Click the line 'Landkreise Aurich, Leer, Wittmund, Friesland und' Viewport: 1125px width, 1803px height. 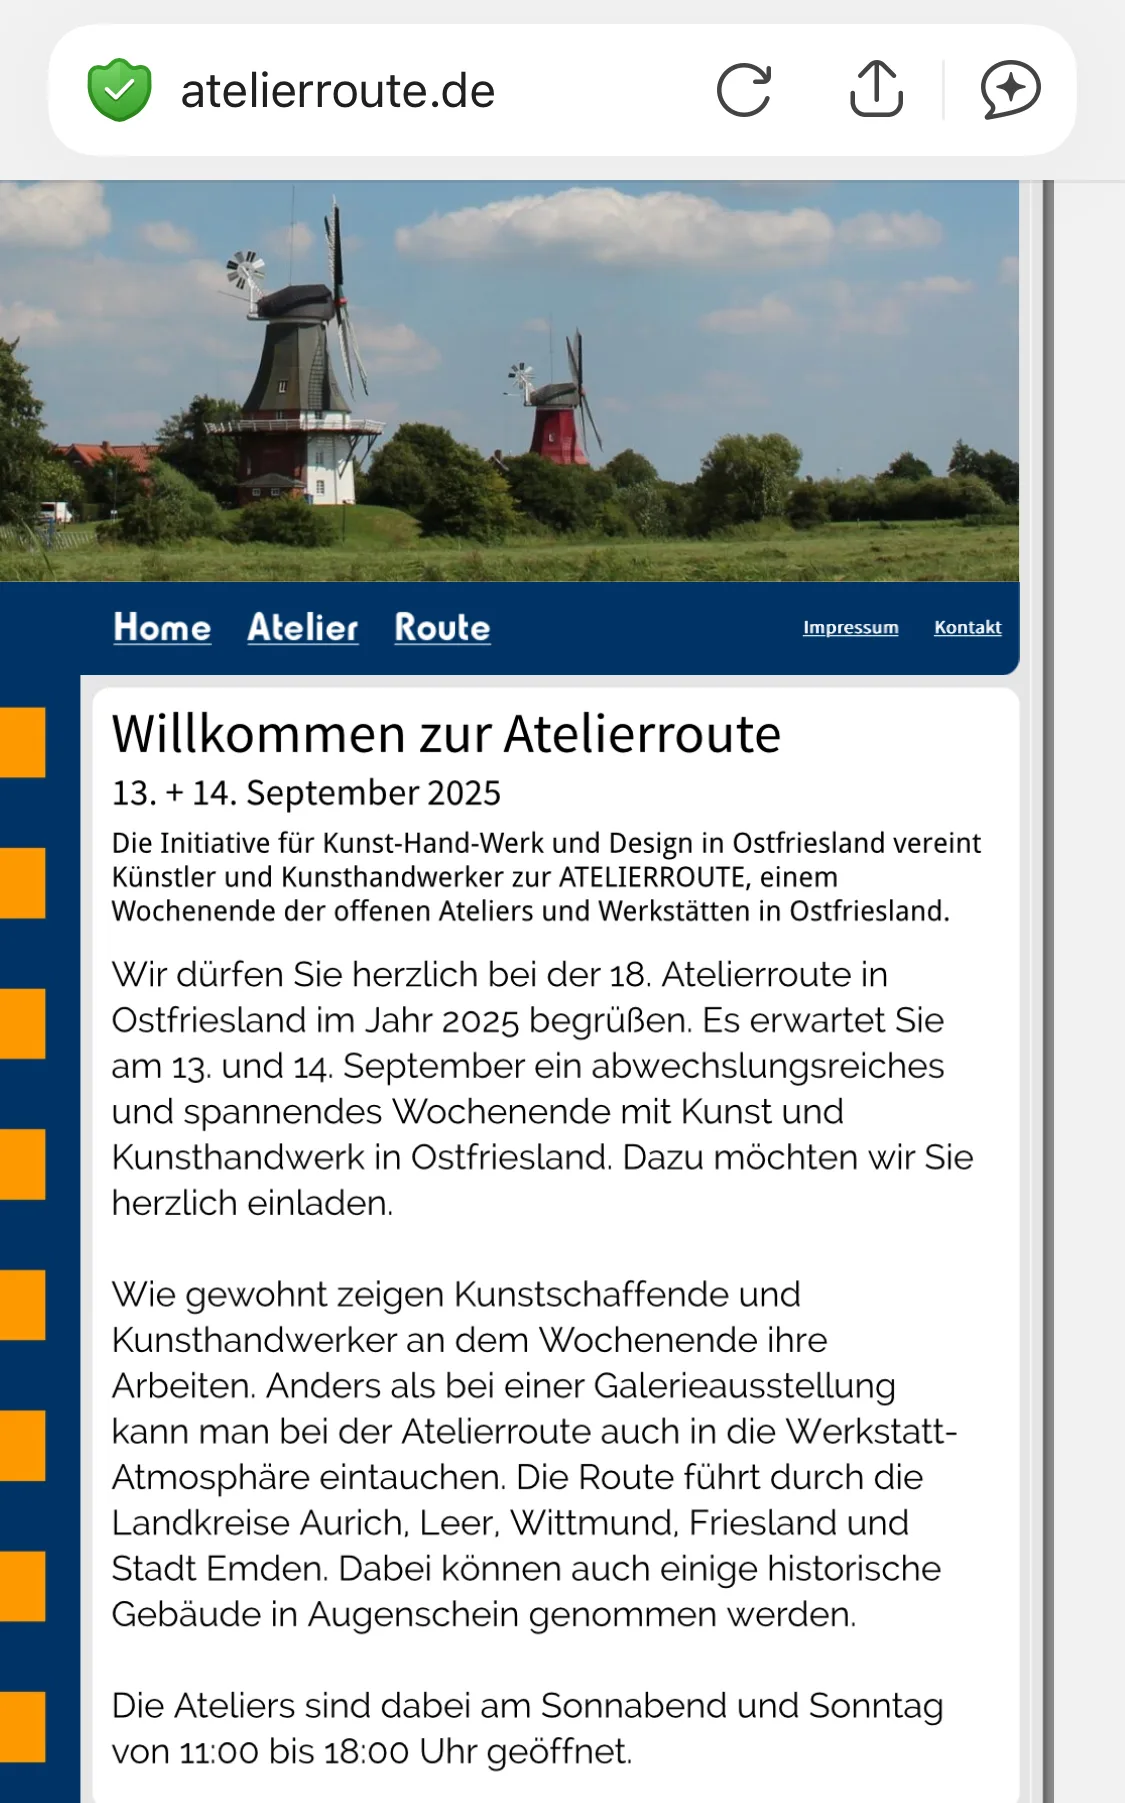pyautogui.click(x=510, y=1522)
